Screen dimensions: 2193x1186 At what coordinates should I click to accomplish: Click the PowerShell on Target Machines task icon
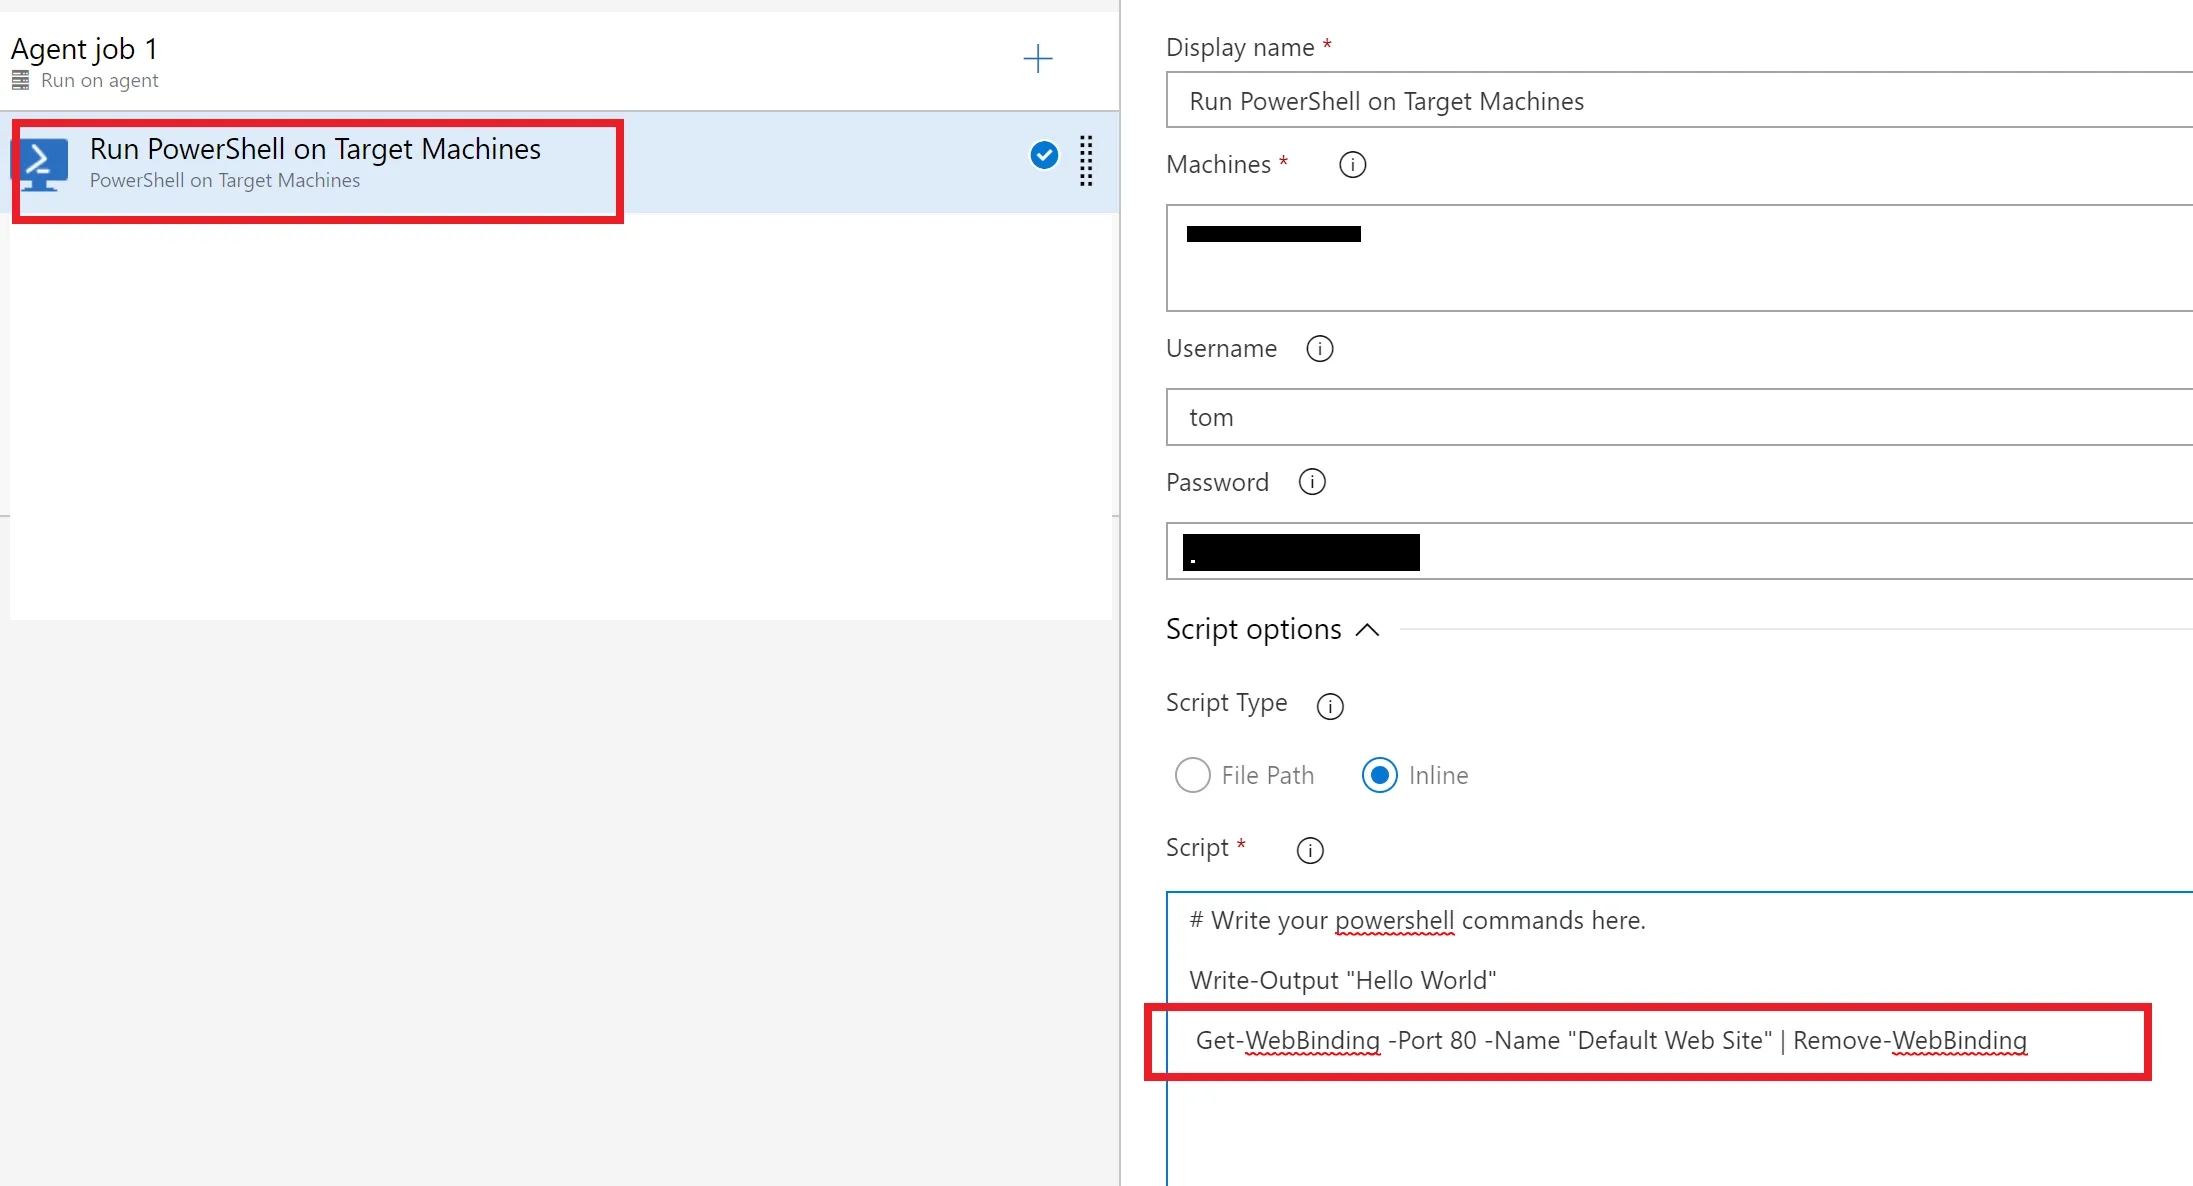tap(41, 164)
